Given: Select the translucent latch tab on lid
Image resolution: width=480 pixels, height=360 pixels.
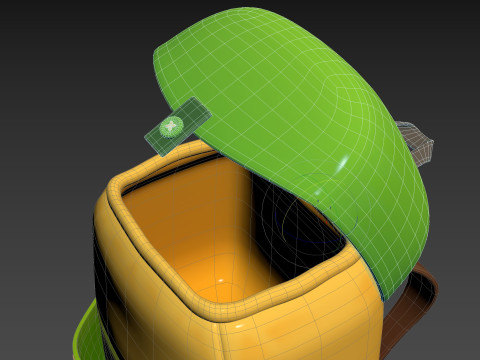Looking at the screenshot, I should coord(178,127).
